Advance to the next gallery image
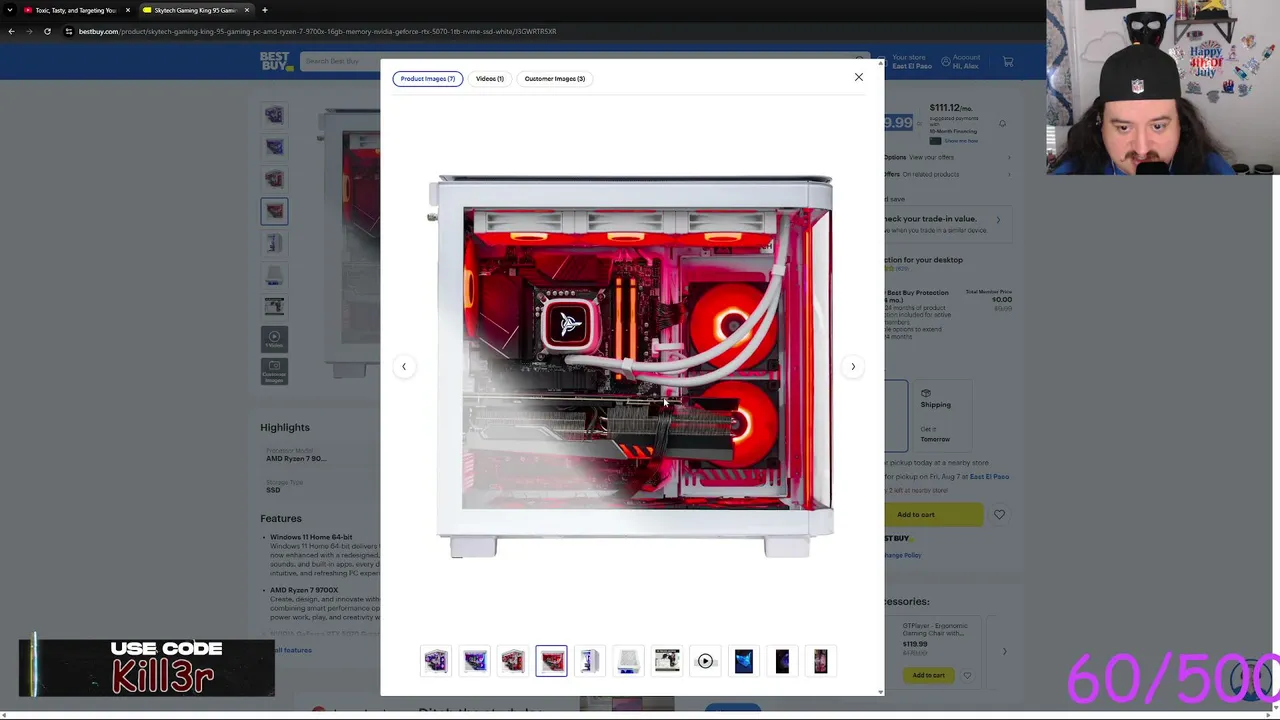Viewport: 1280px width, 720px height. (853, 366)
